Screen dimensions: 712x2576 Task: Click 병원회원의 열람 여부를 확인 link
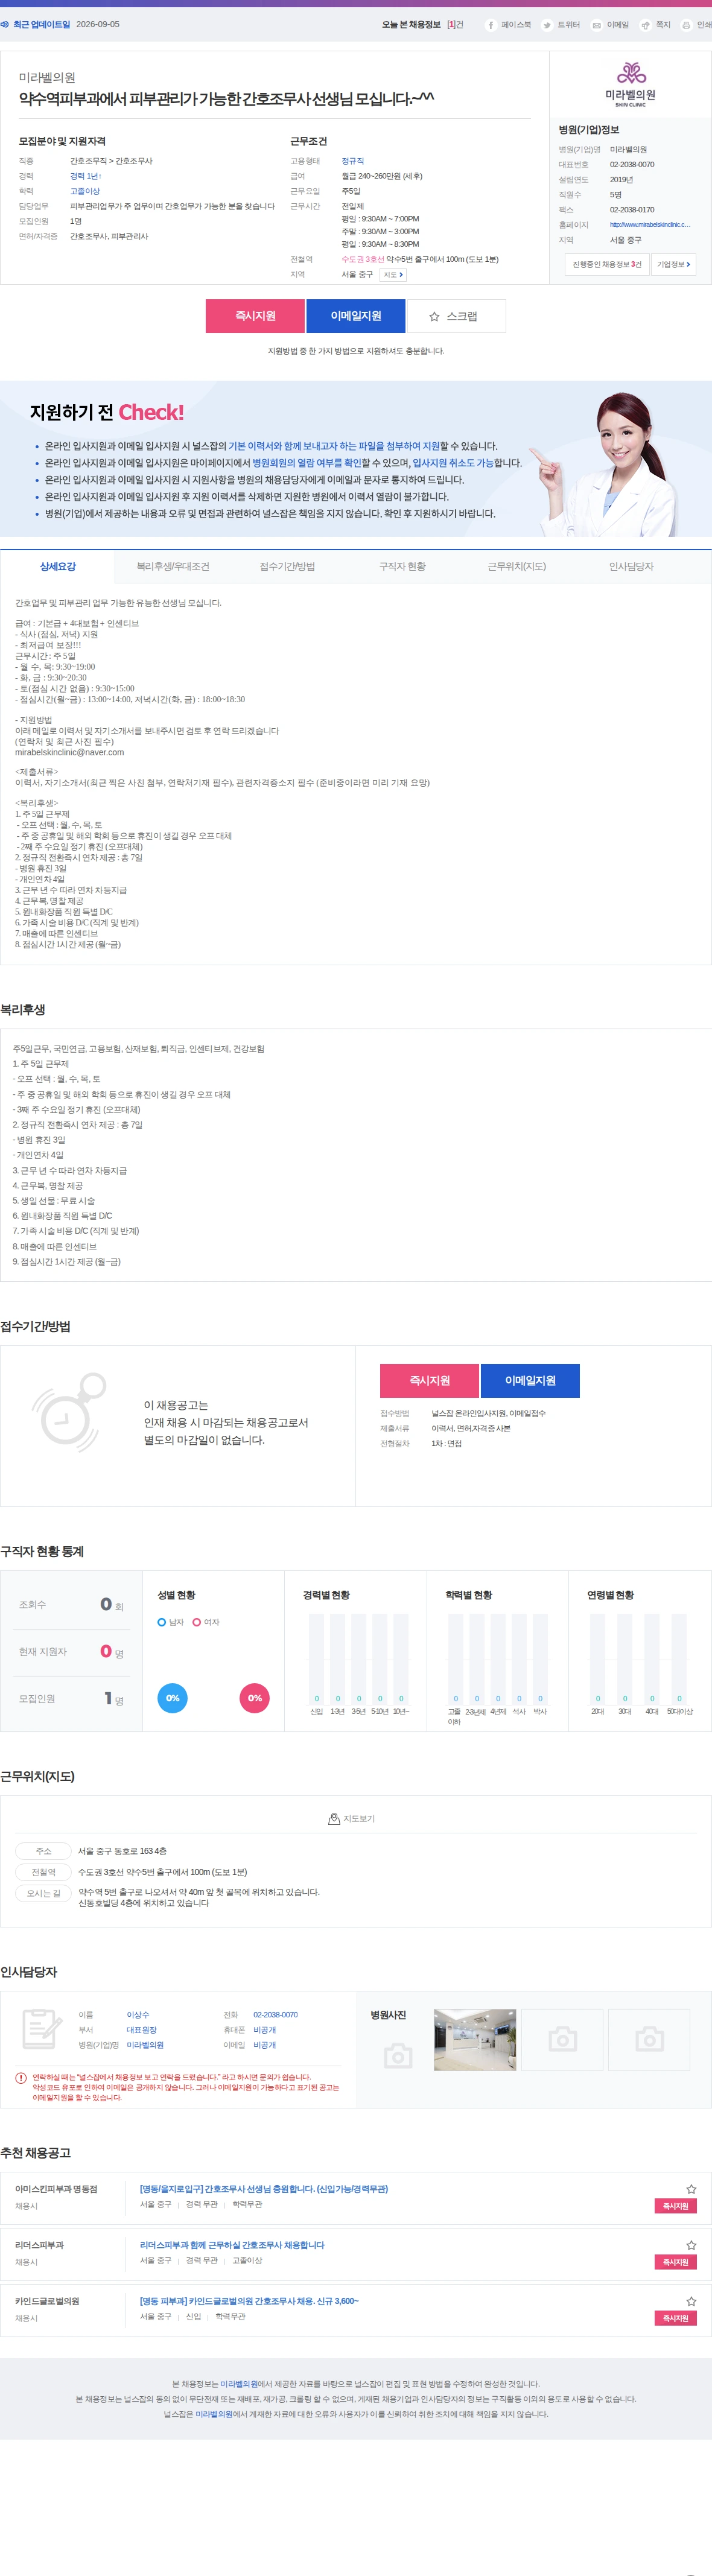click(307, 463)
